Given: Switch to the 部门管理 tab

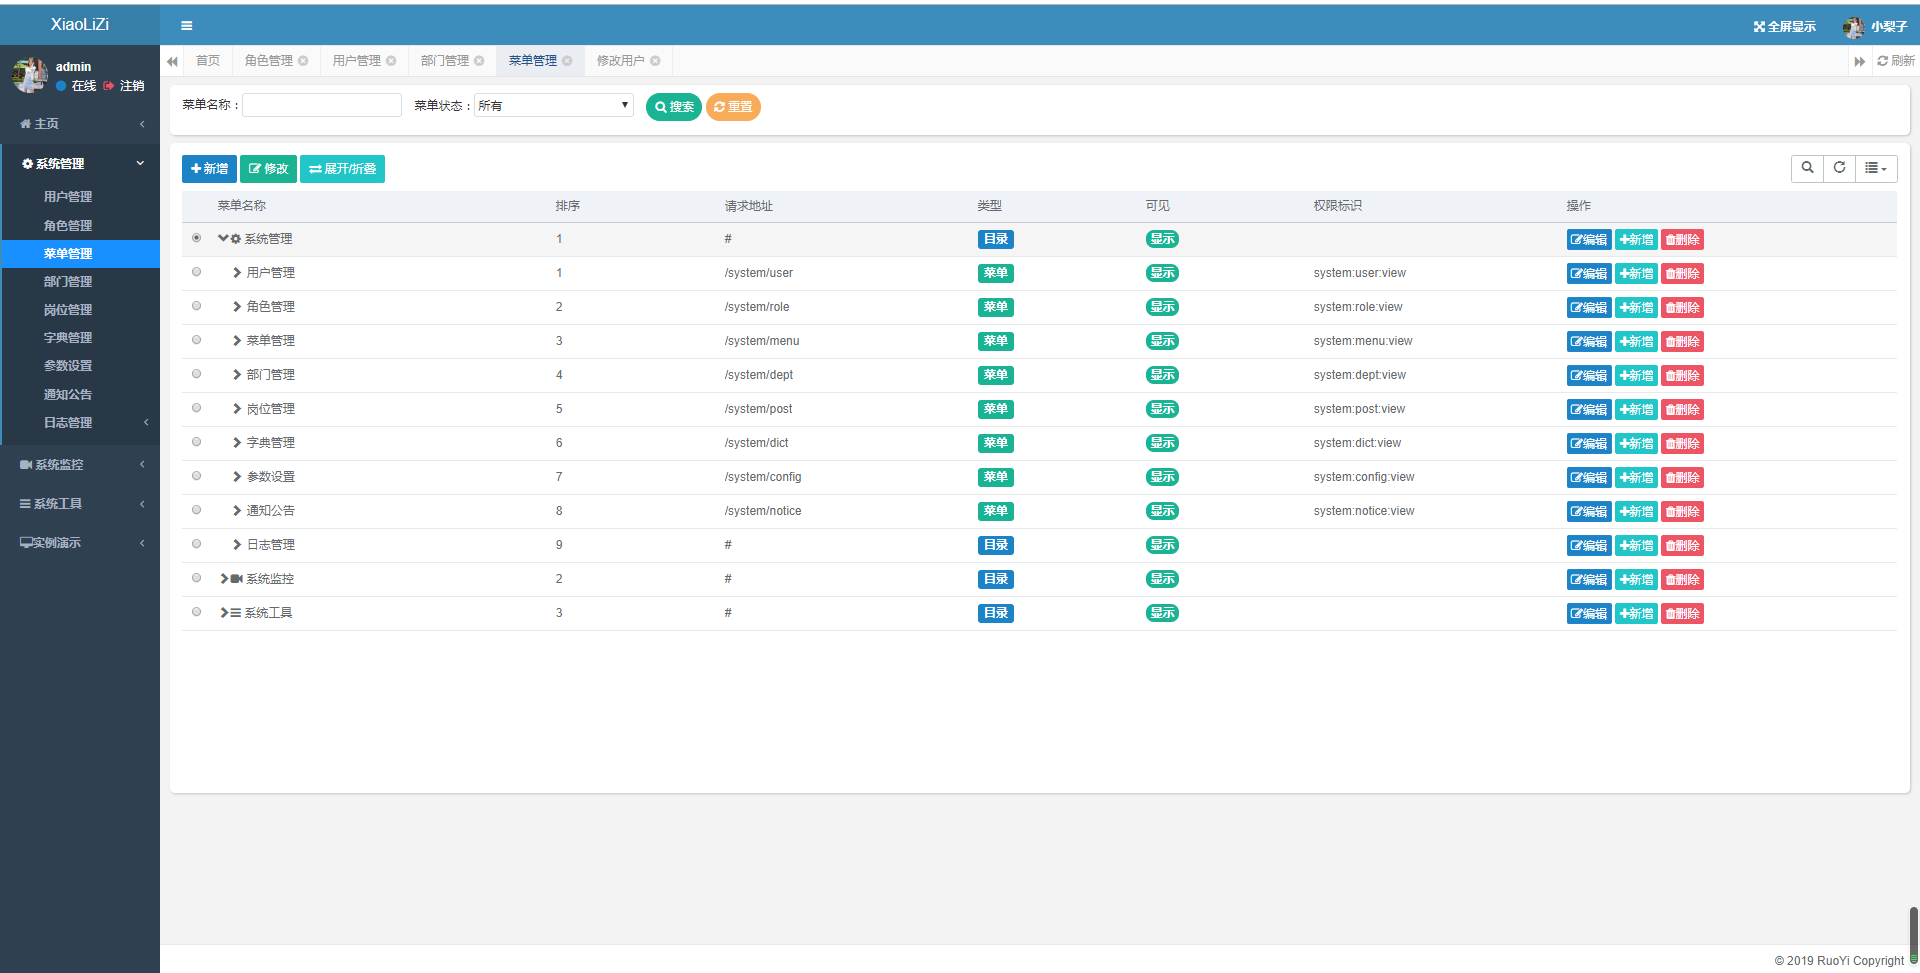Looking at the screenshot, I should pyautogui.click(x=444, y=61).
